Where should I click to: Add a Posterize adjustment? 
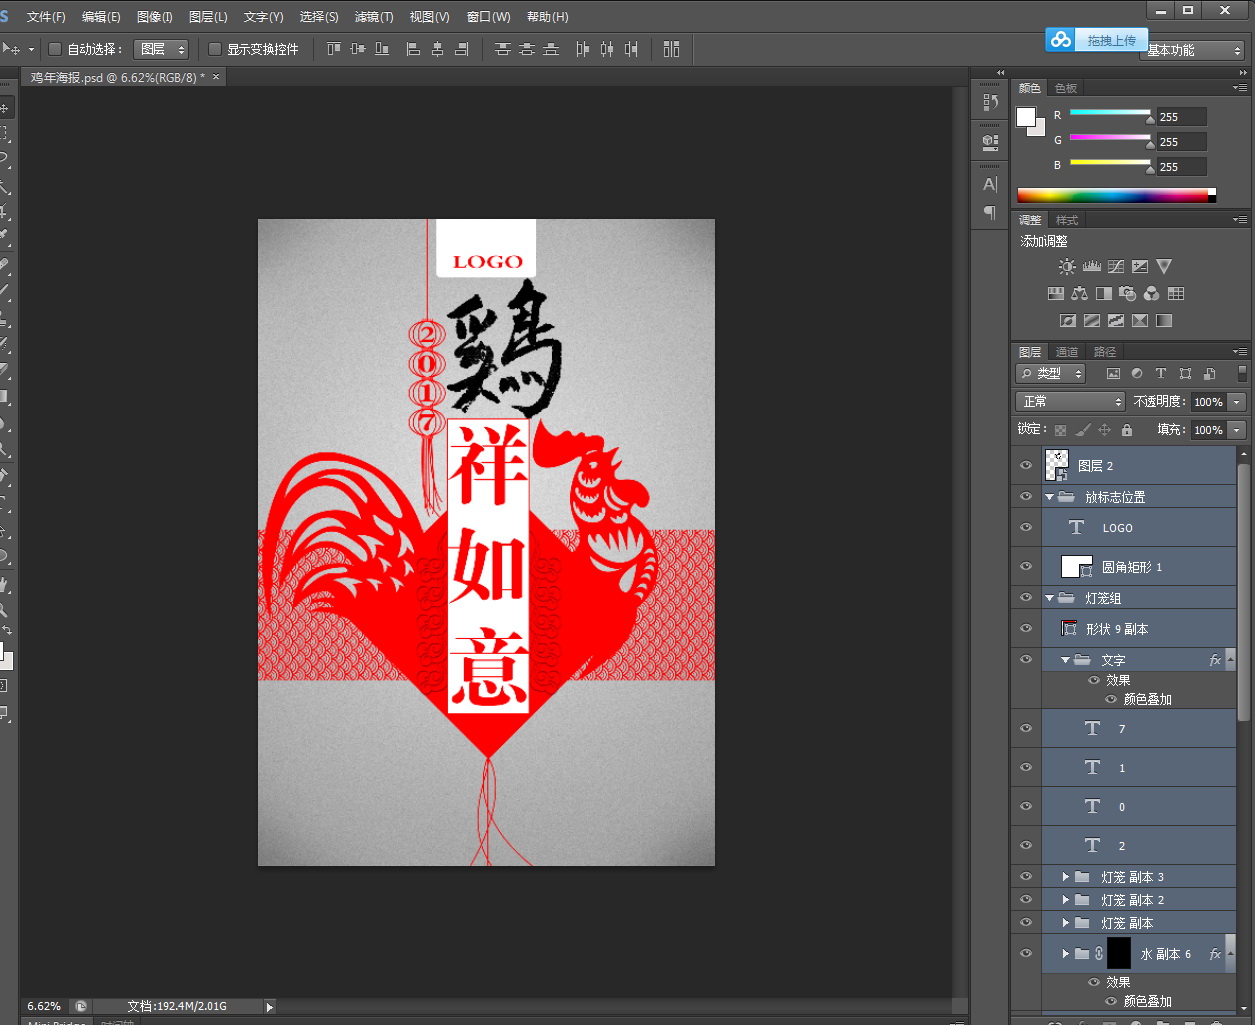1092,321
